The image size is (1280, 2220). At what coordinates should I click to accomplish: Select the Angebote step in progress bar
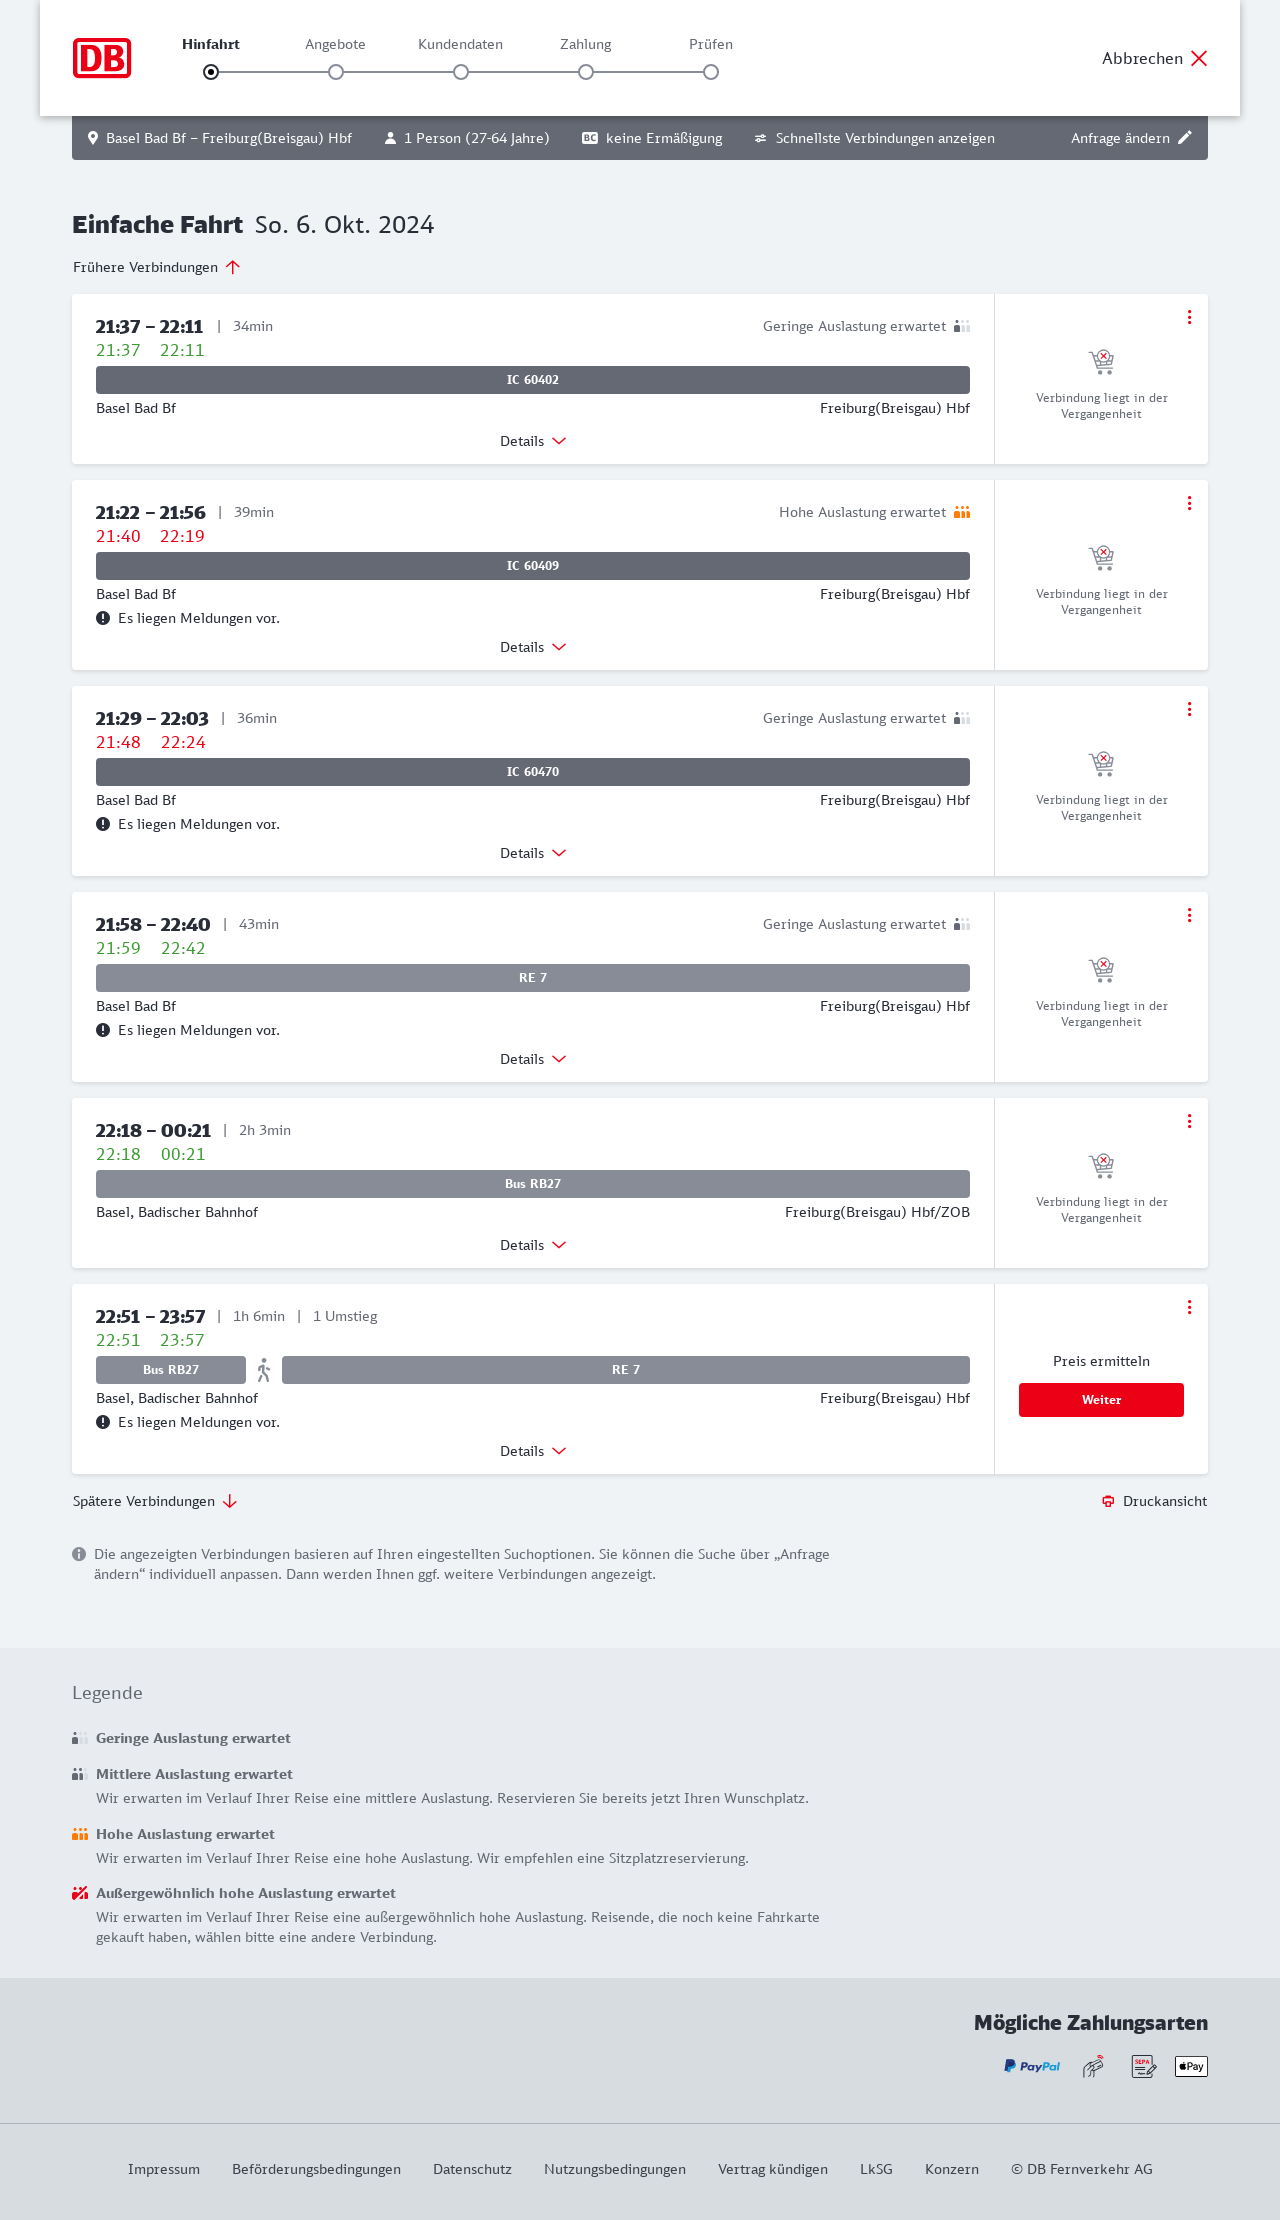point(336,71)
